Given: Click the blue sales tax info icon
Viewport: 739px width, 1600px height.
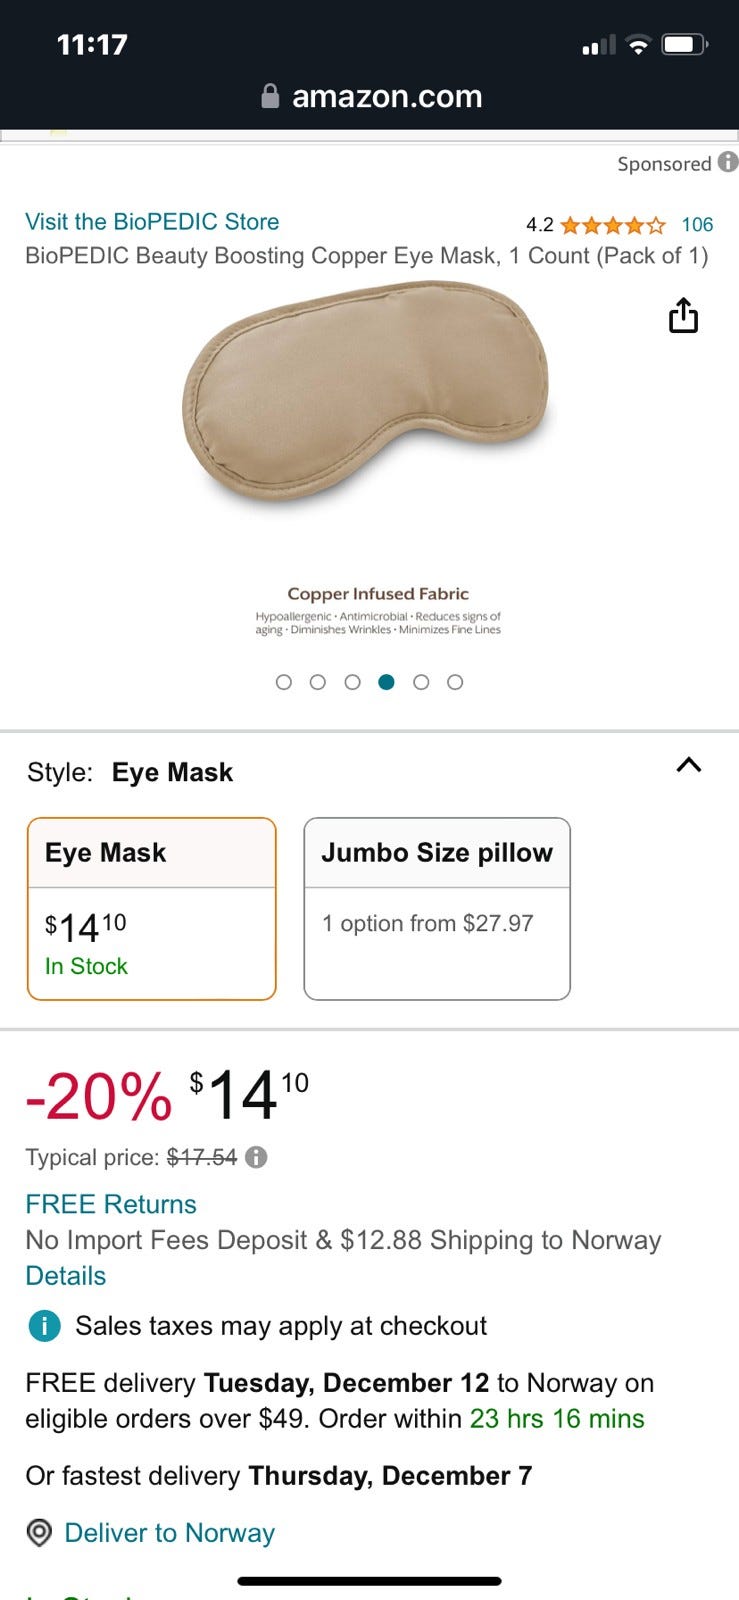Looking at the screenshot, I should tap(43, 1326).
